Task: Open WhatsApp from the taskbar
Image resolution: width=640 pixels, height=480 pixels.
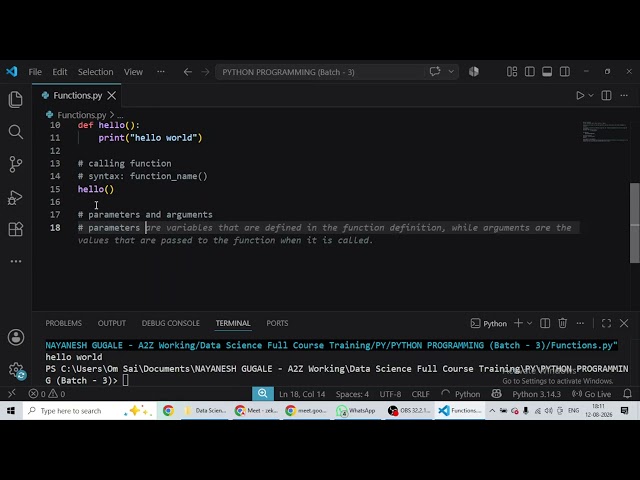Action: [356, 411]
